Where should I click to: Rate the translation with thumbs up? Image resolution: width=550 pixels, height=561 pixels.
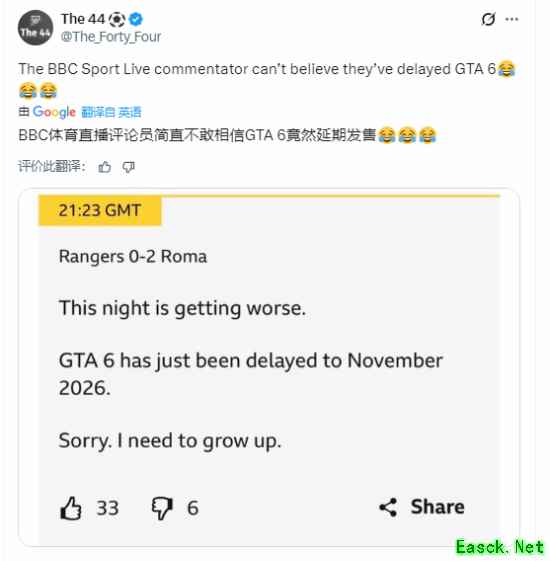point(104,167)
